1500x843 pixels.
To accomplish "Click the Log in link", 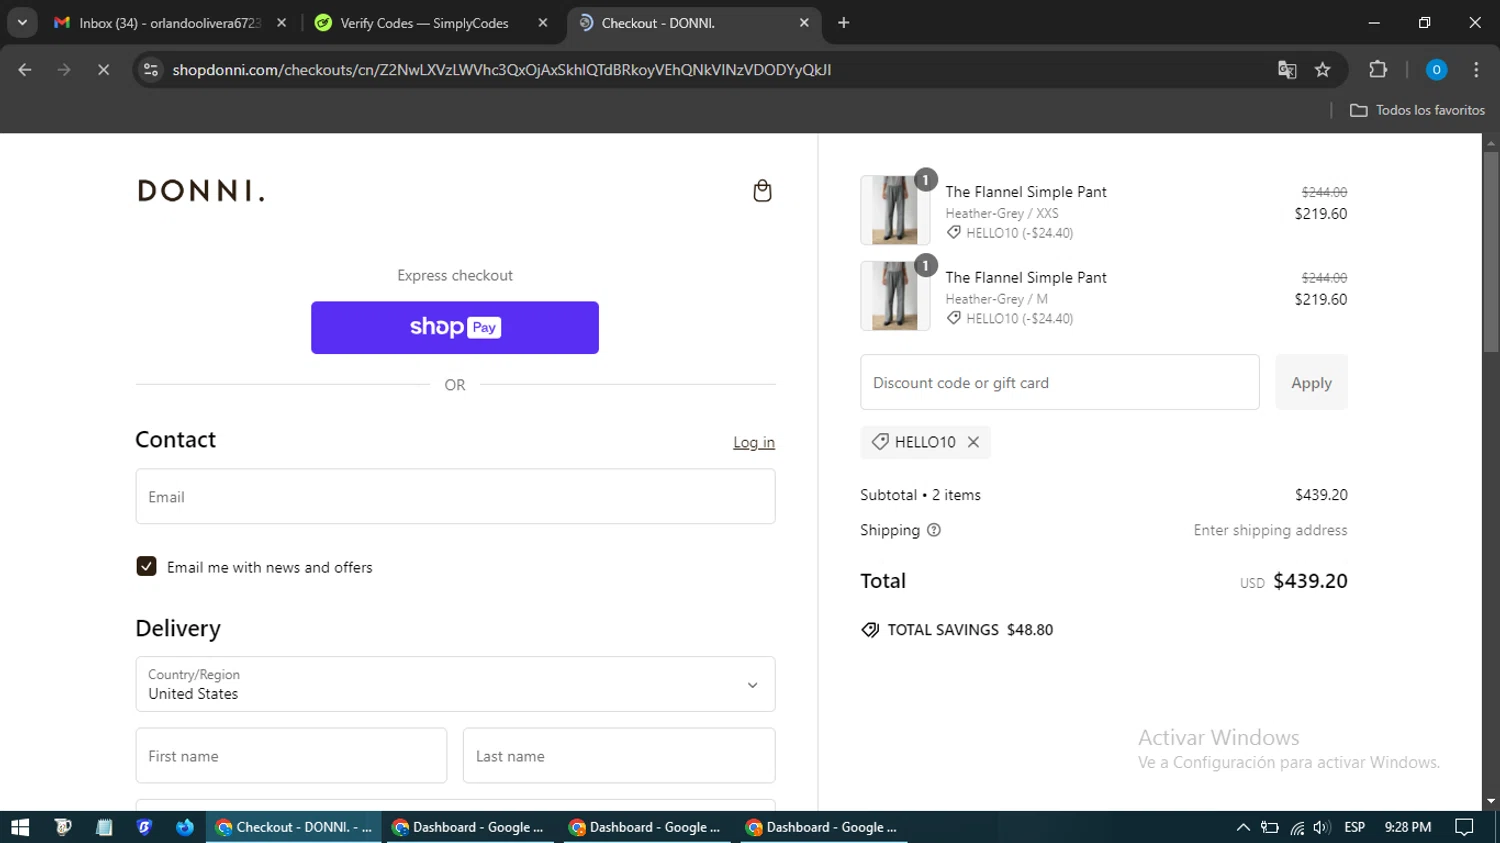I will pos(754,442).
